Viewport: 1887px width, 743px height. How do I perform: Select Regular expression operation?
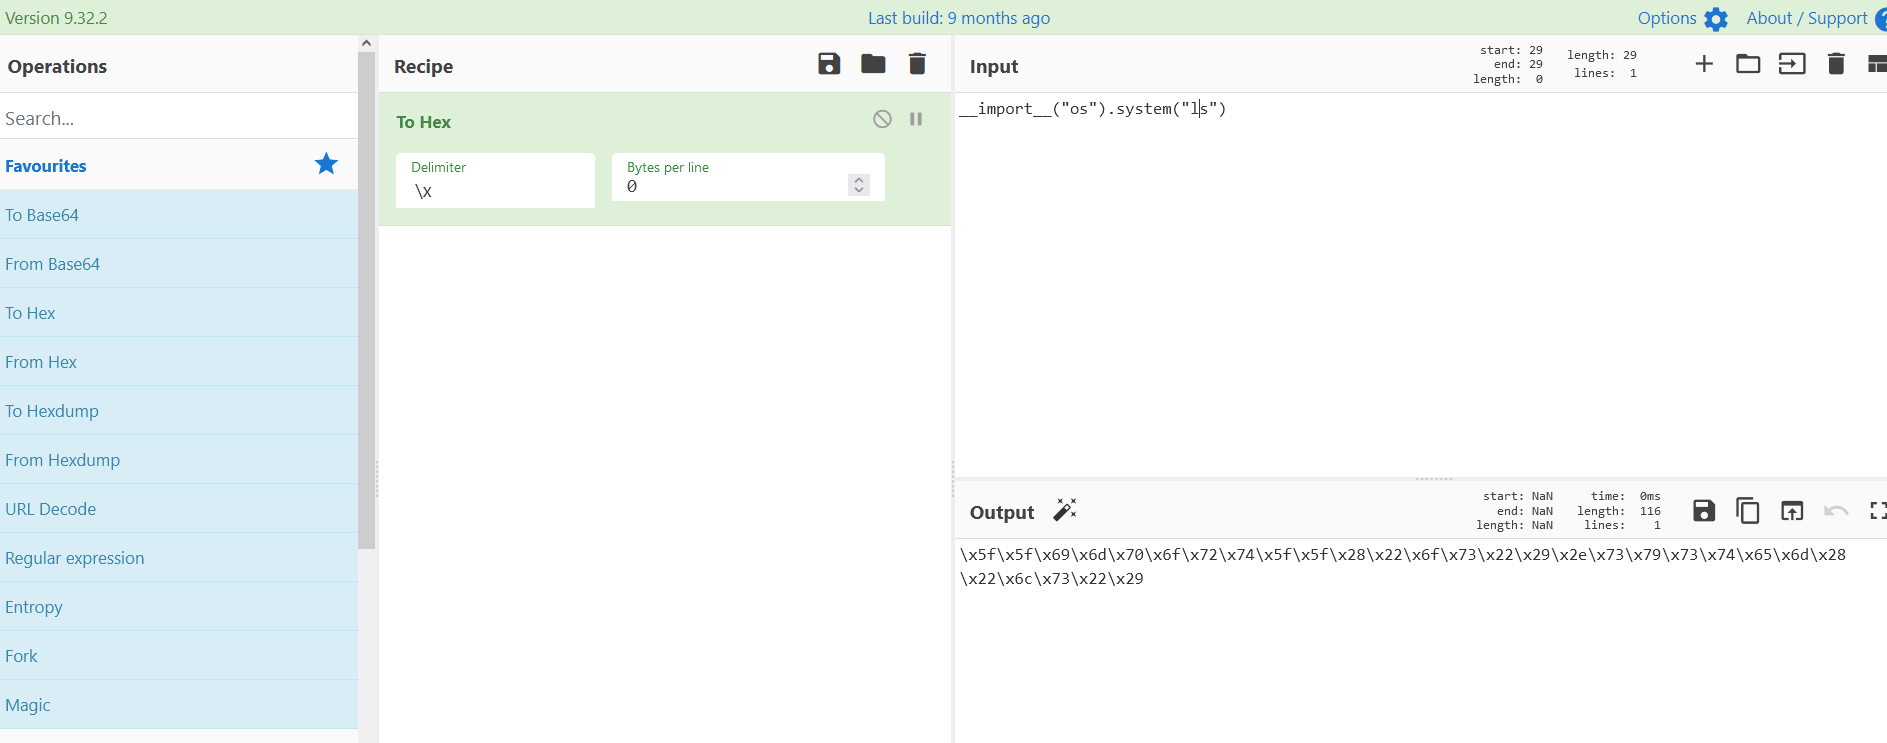pyautogui.click(x=75, y=558)
